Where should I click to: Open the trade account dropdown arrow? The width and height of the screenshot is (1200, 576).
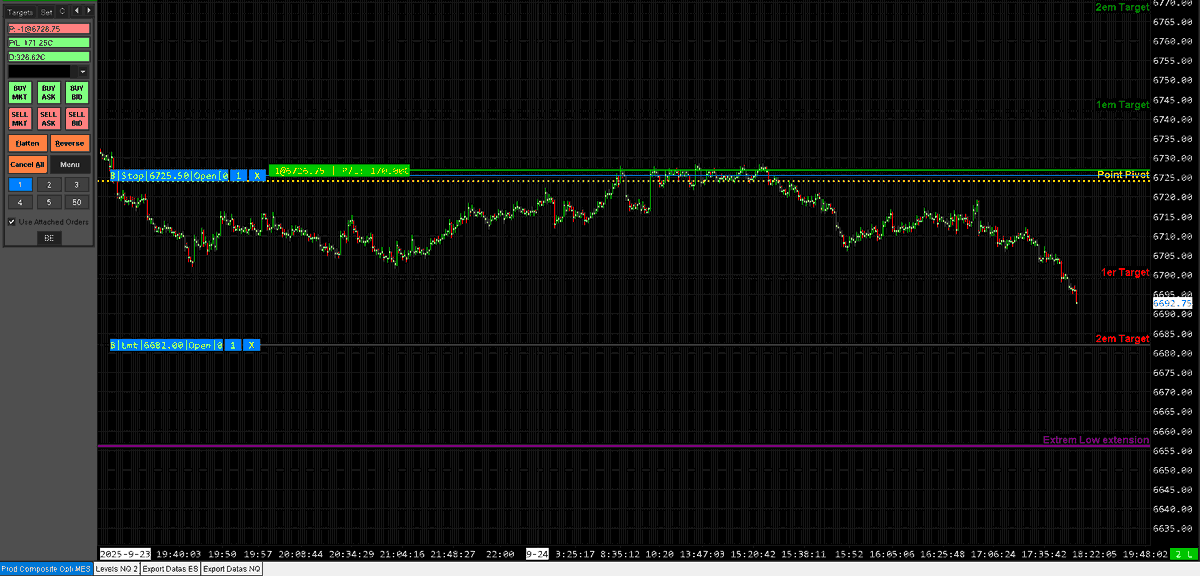[83, 72]
